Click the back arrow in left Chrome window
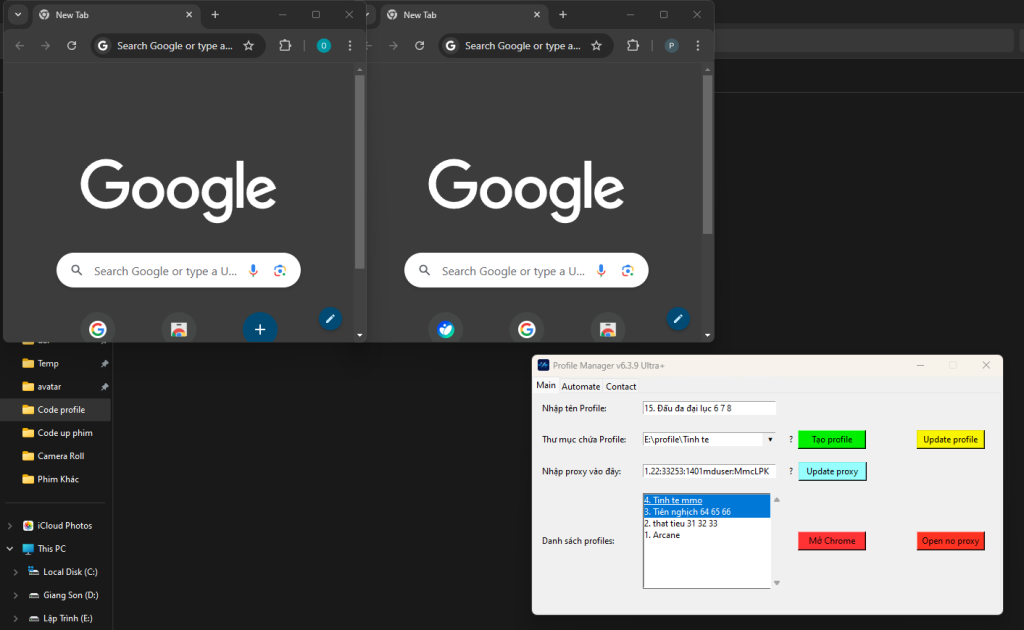 20,46
